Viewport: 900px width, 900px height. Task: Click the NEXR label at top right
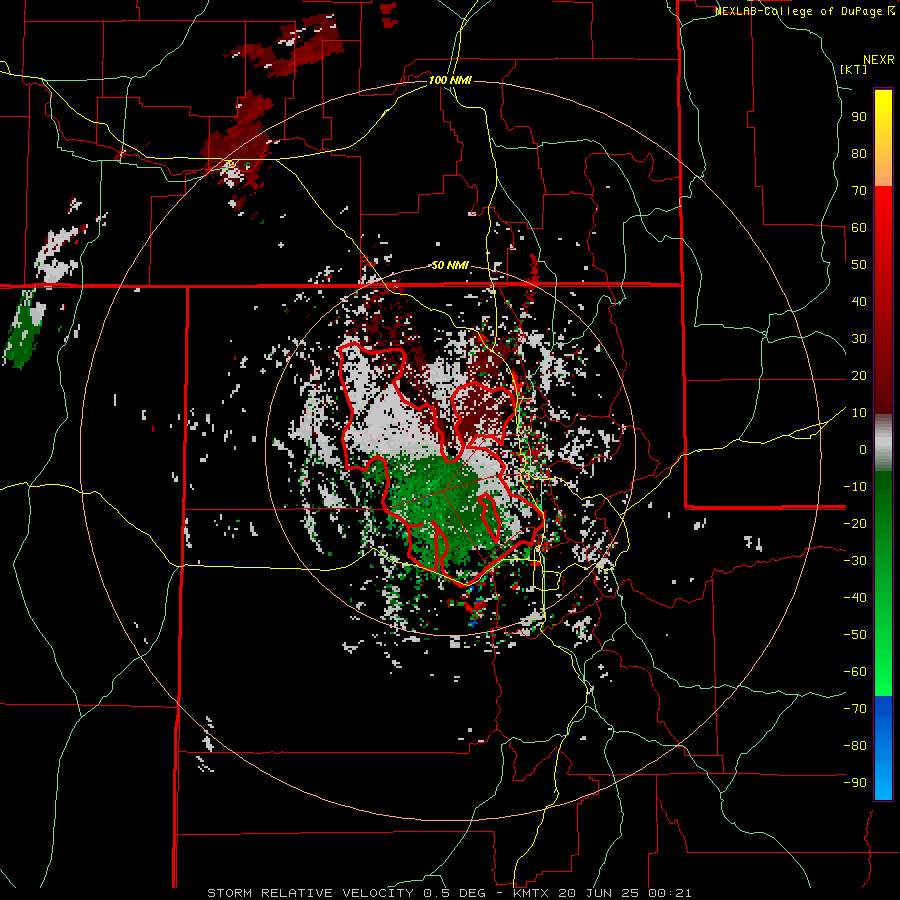(878, 60)
